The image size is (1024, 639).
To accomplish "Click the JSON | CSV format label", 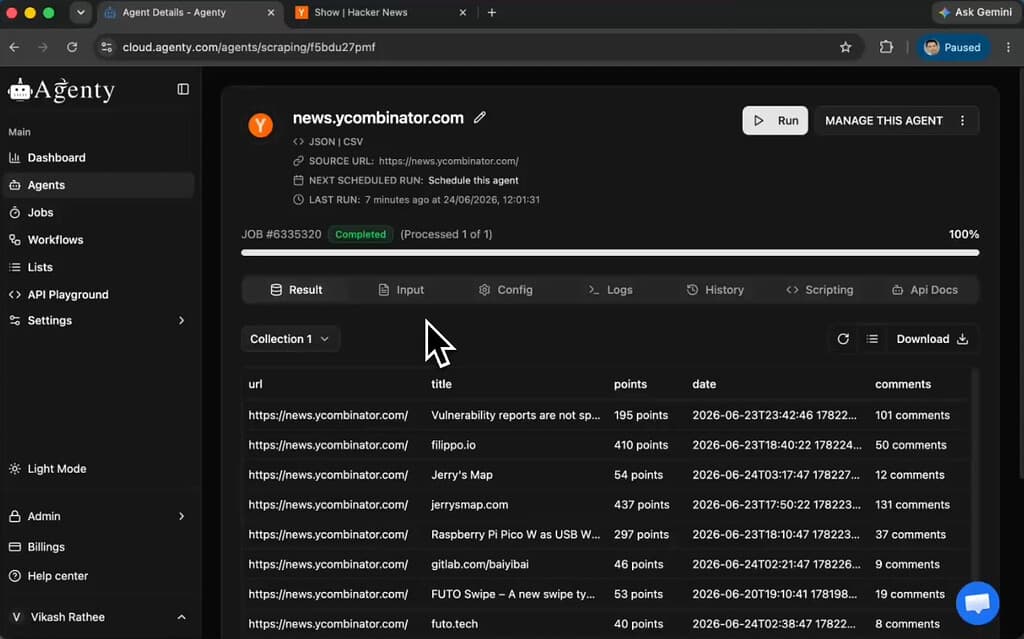I will pos(336,142).
